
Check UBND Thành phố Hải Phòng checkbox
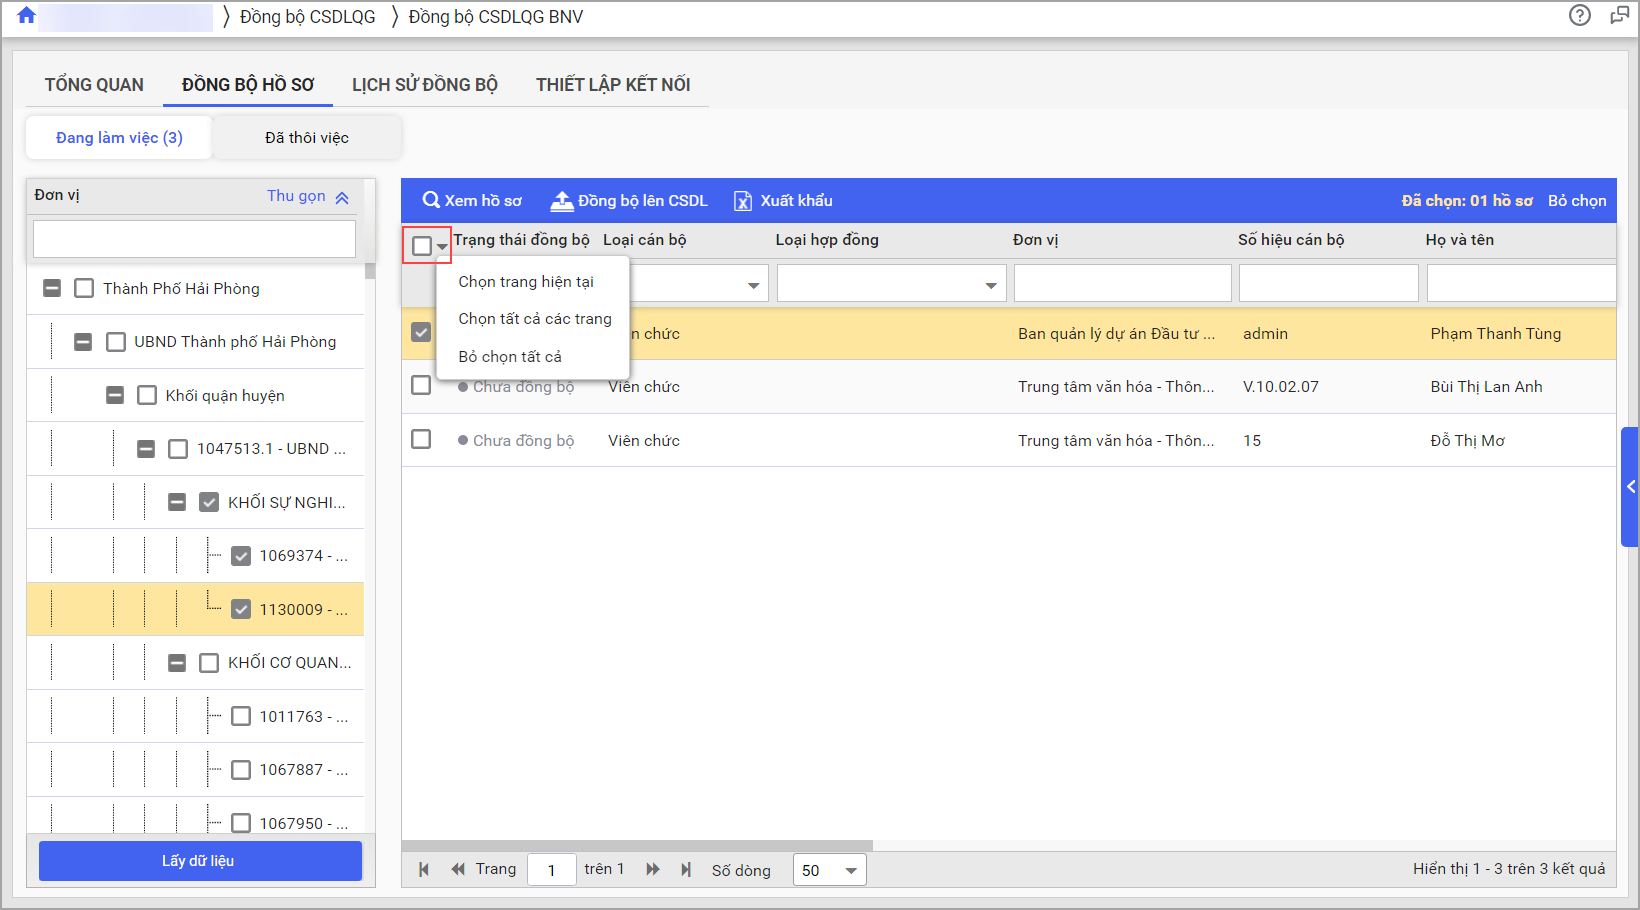click(x=116, y=342)
